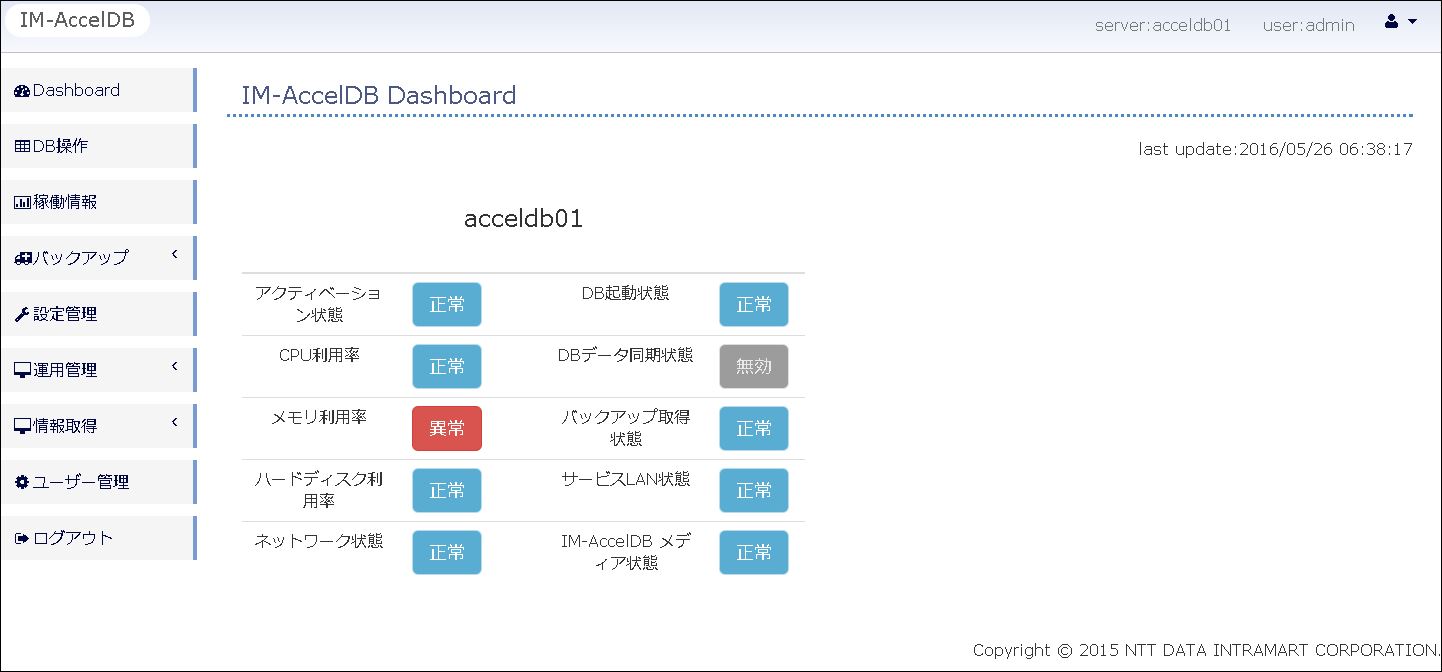The width and height of the screenshot is (1442, 672).
Task: Expand the 運用管理 submenu chevron
Action: pyautogui.click(x=174, y=366)
